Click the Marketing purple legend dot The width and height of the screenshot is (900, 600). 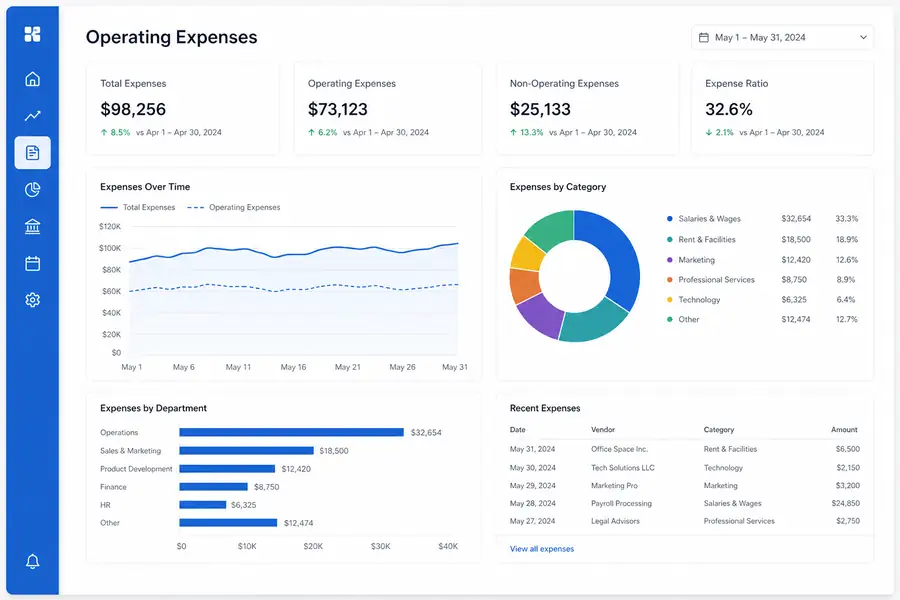click(669, 260)
